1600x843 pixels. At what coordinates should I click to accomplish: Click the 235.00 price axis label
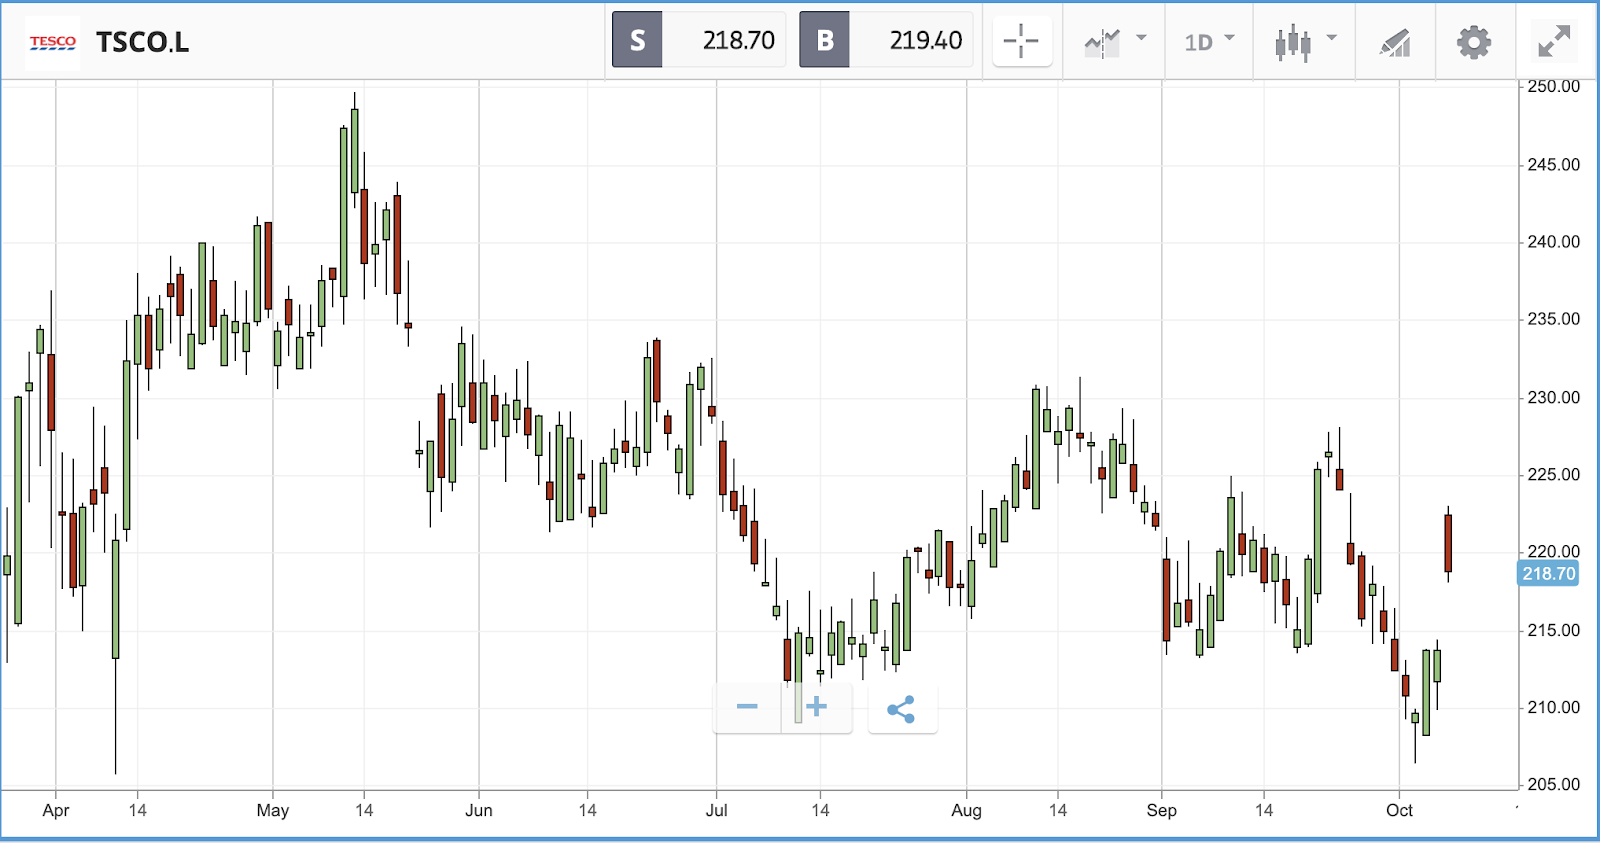[1553, 319]
